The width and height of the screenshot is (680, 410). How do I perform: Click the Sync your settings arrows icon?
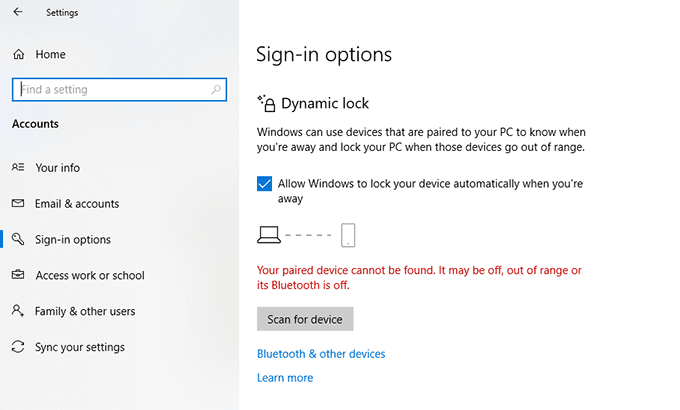18,348
